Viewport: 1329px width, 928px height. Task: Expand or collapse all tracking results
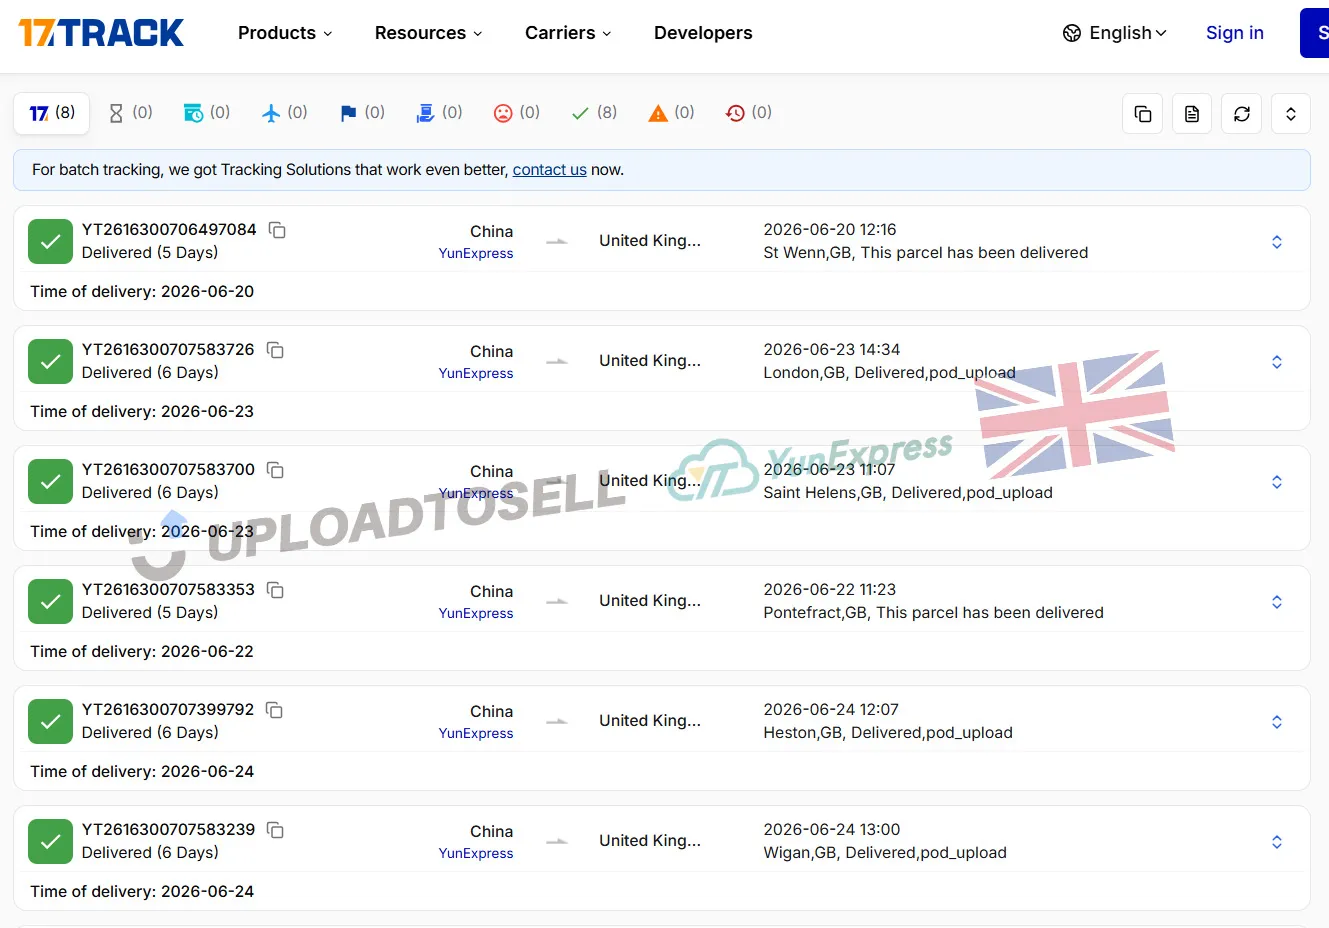click(x=1291, y=114)
